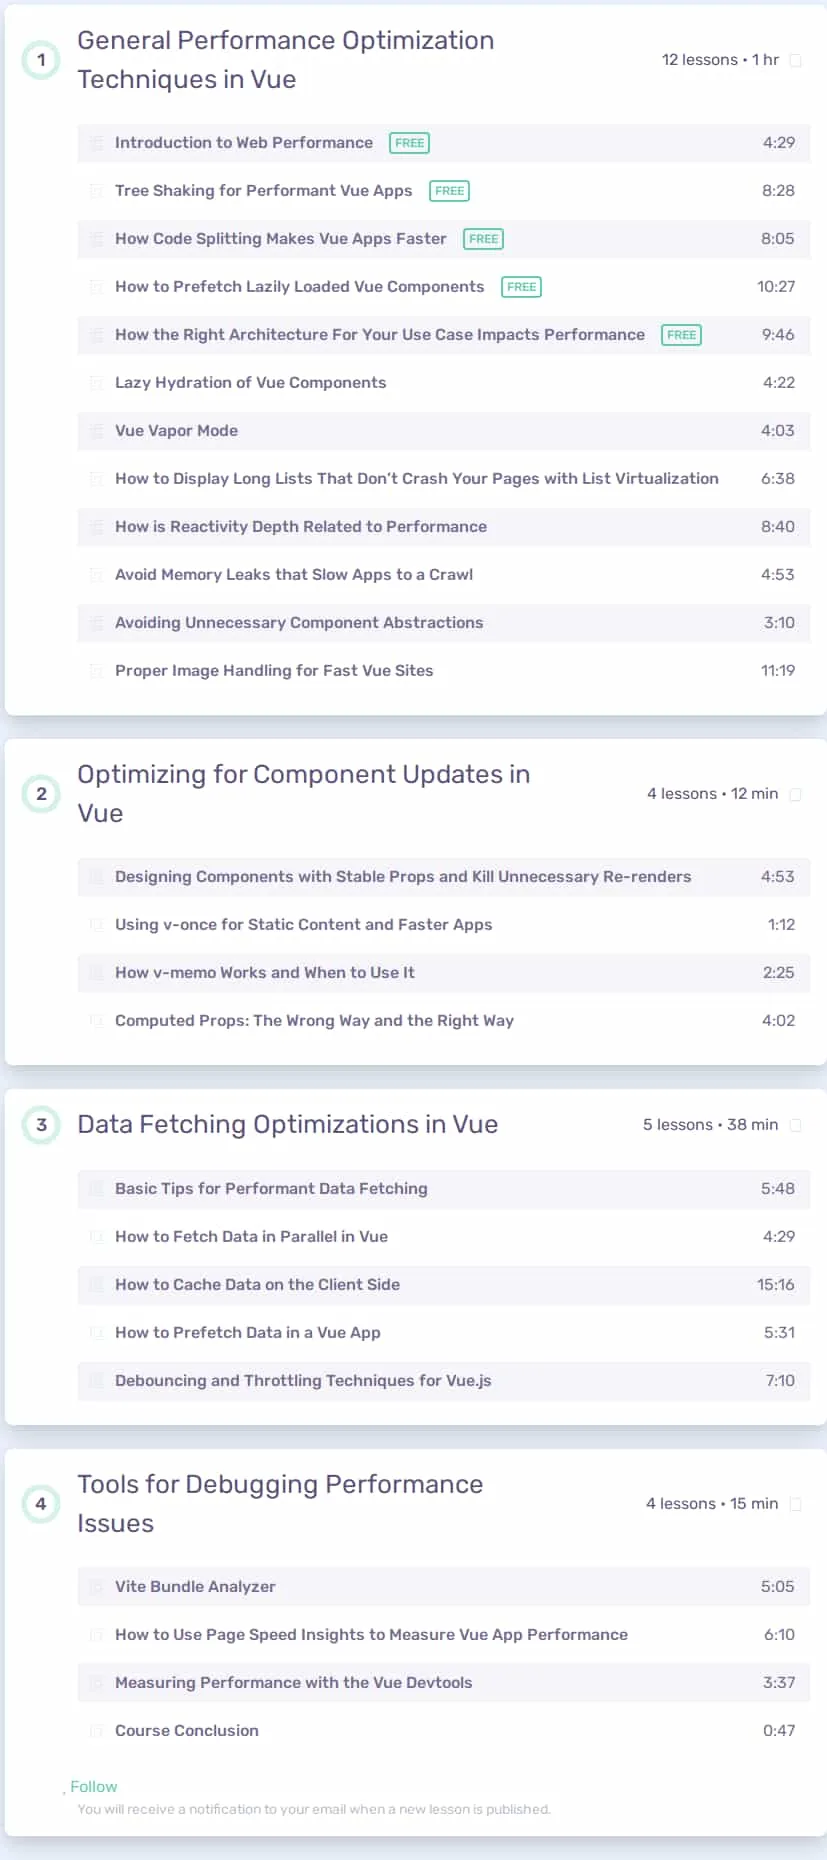Viewport: 827px width, 1860px height.
Task: Click the Follow link for lesson notifications
Action: click(x=93, y=1787)
